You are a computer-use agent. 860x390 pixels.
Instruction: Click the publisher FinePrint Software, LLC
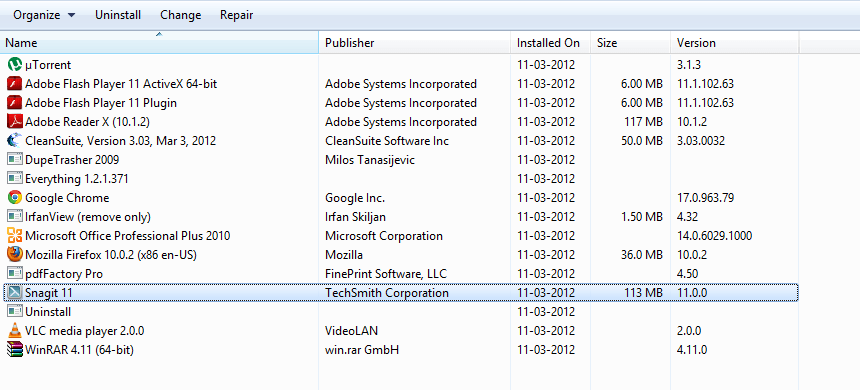(386, 274)
